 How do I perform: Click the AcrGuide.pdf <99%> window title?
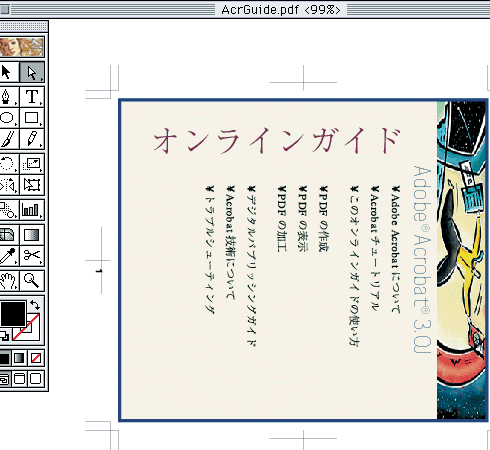point(281,10)
